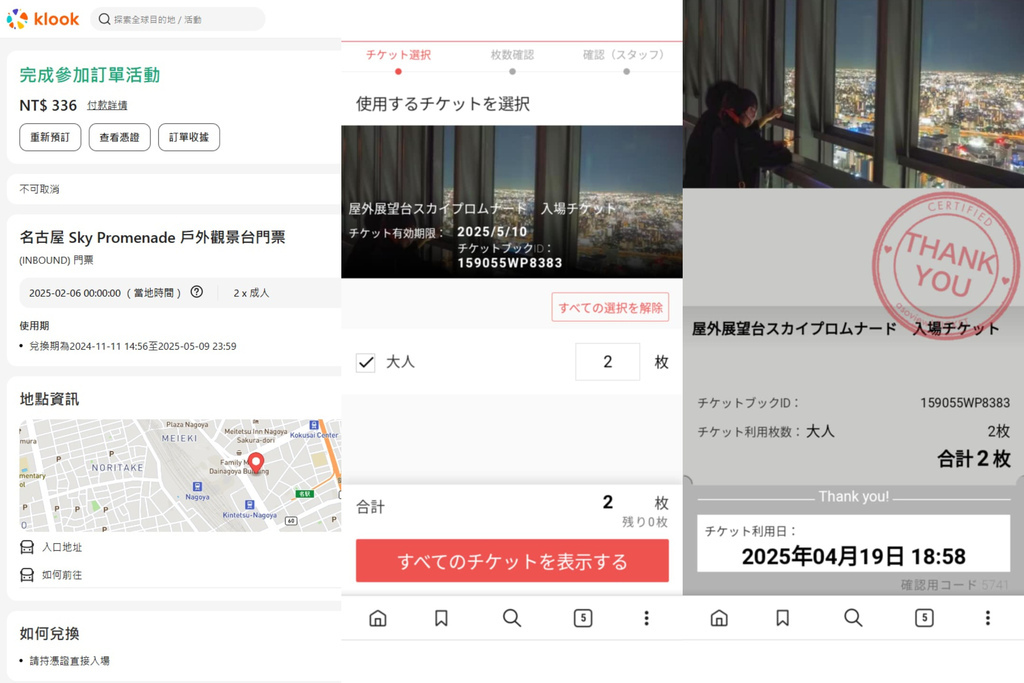The image size is (1024, 683).
Task: Click the 2025/5/10 ticket expiry date
Action: pyautogui.click(x=492, y=232)
